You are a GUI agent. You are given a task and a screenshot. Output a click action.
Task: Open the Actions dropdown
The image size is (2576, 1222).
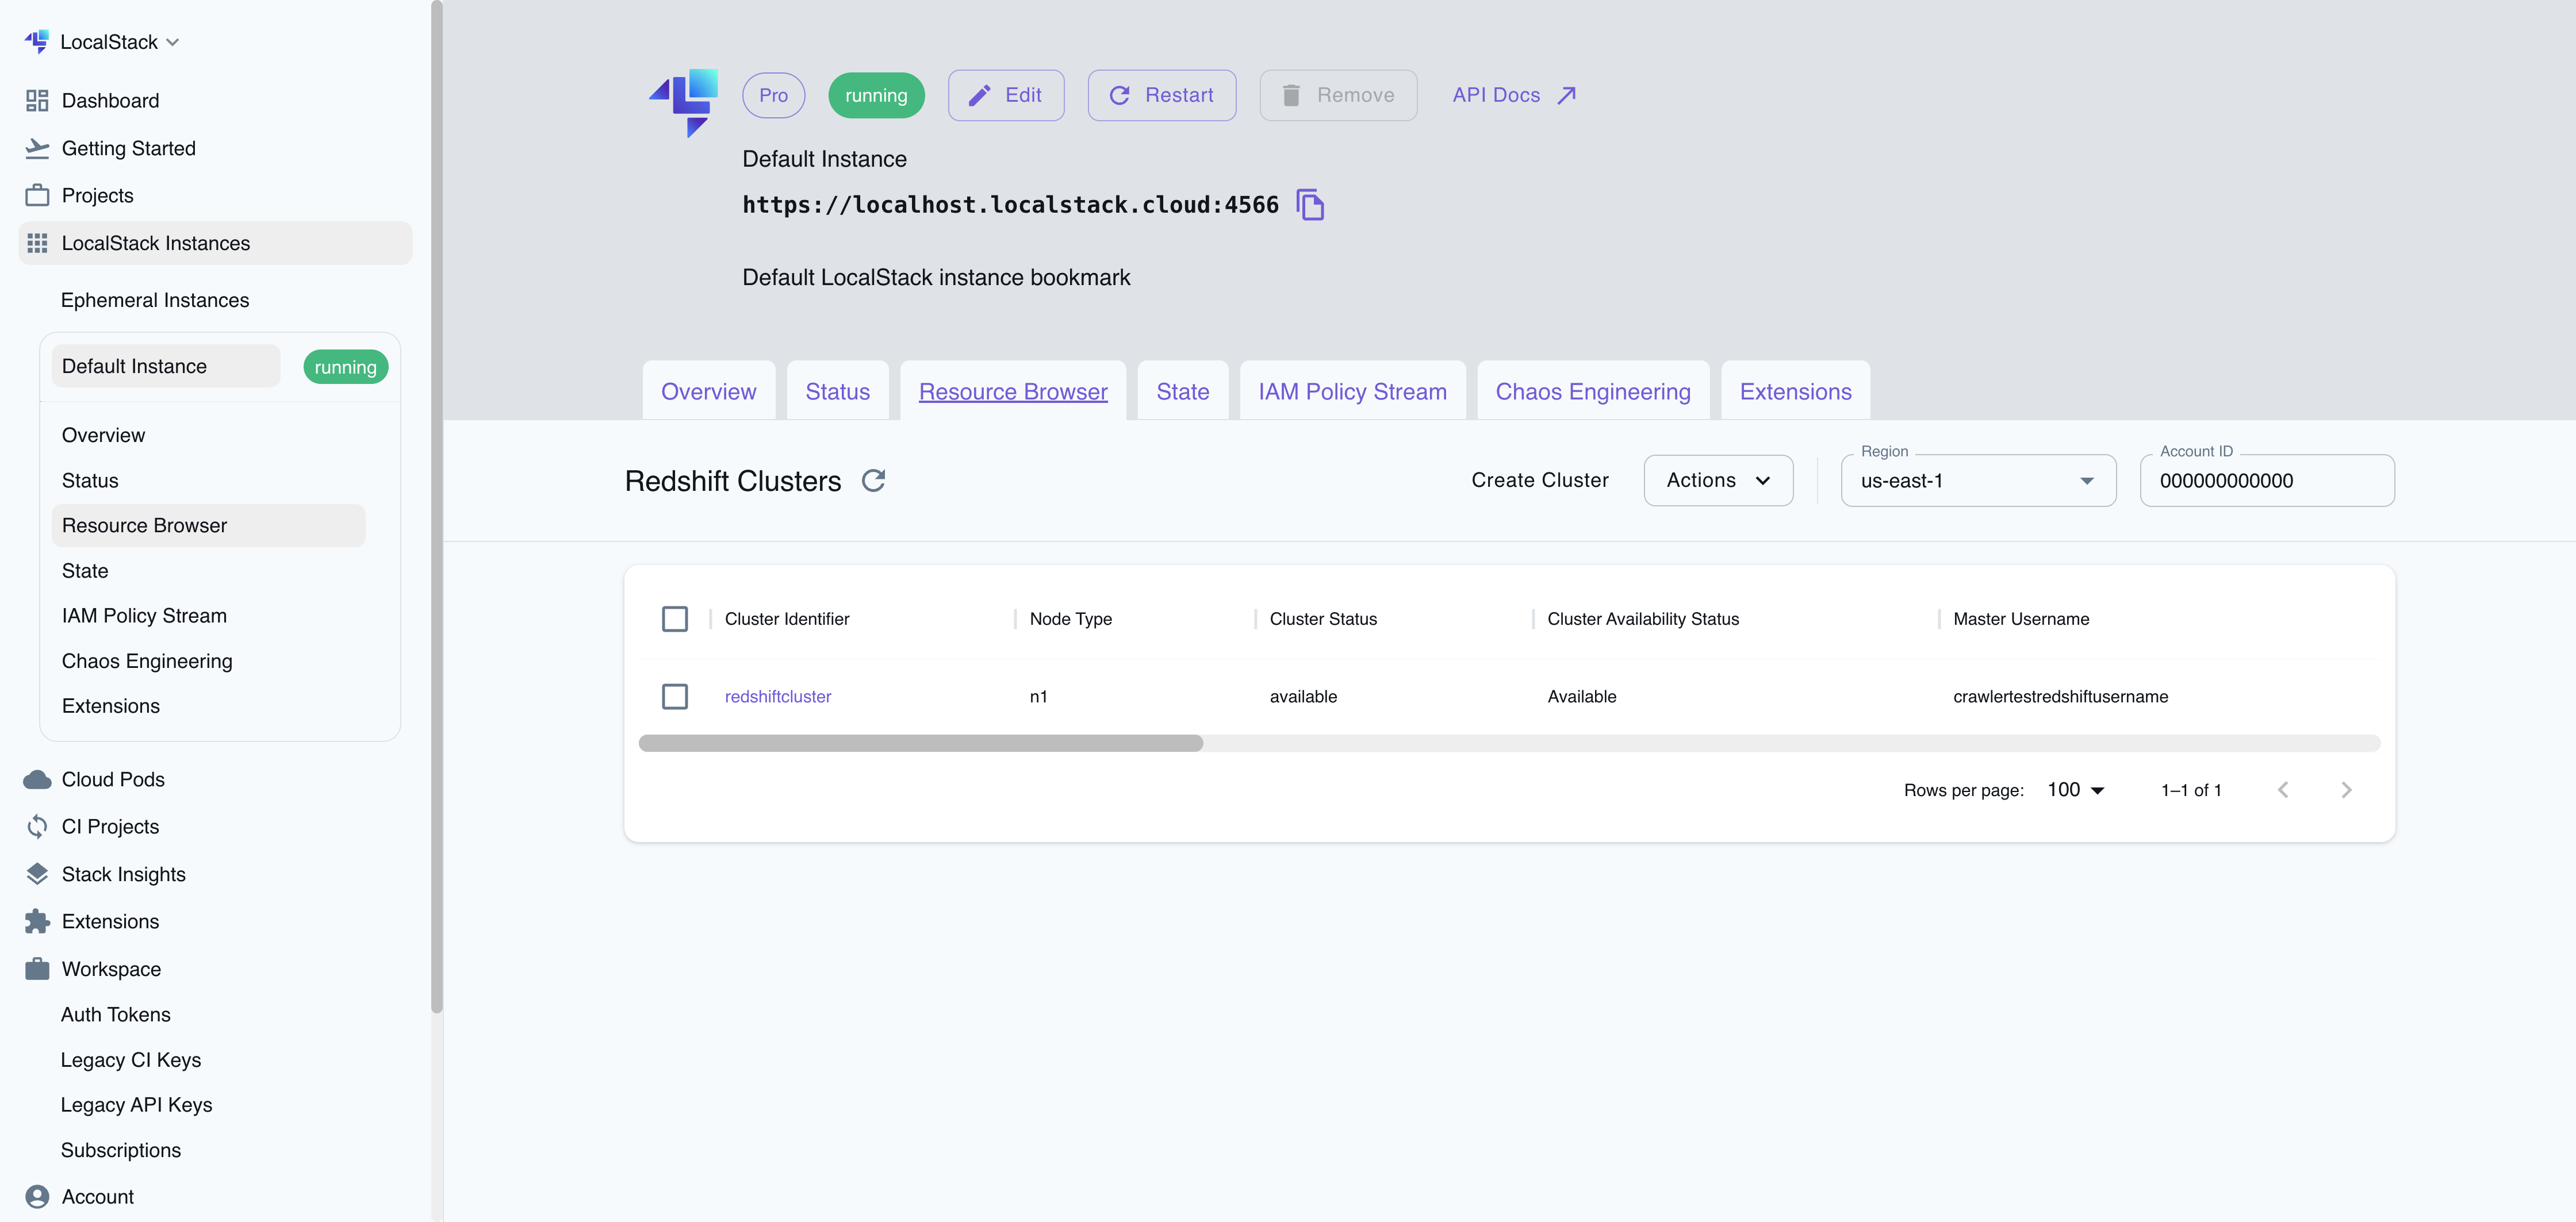coord(1718,480)
